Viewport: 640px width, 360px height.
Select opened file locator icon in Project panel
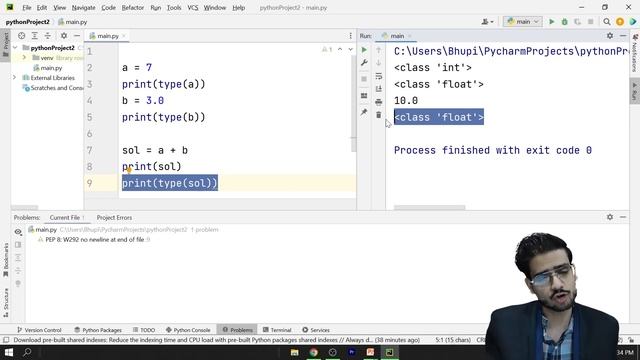coord(22,36)
